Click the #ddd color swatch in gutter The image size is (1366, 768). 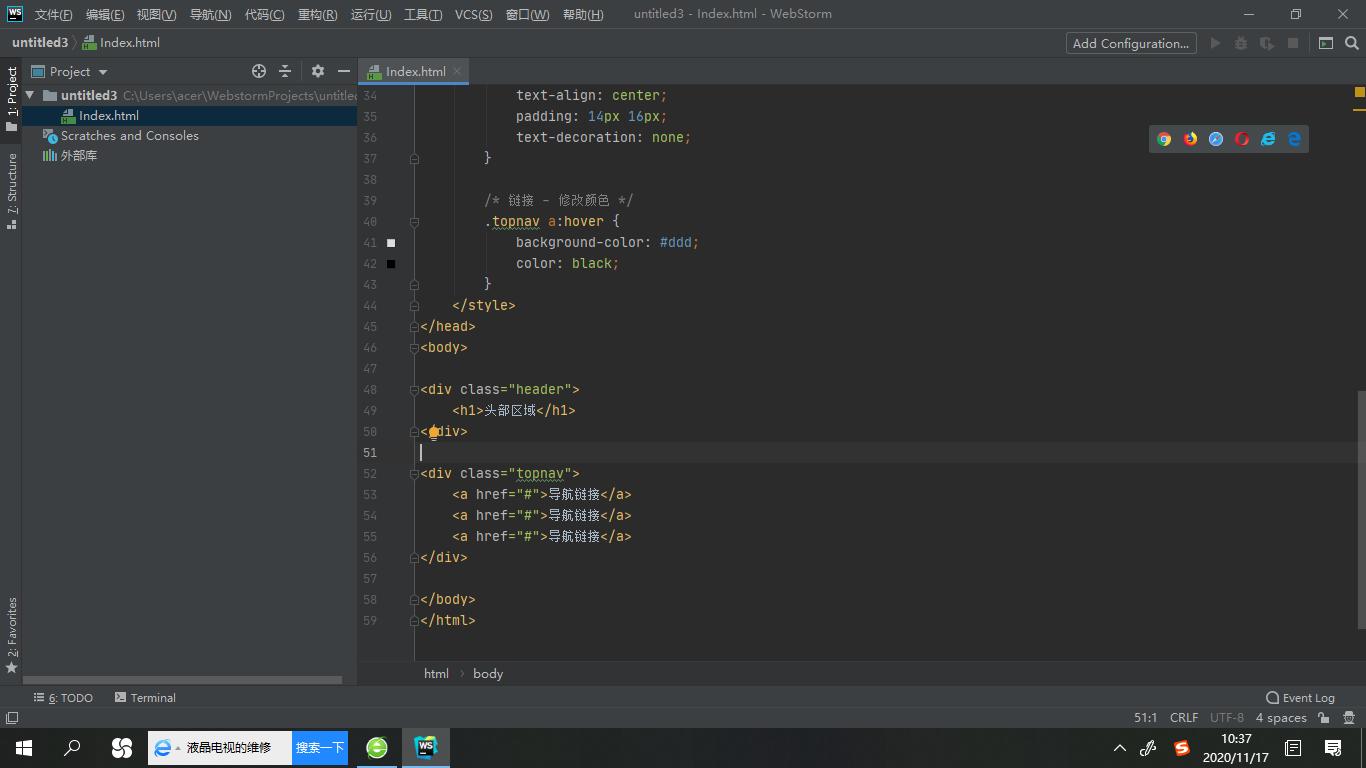coord(391,243)
